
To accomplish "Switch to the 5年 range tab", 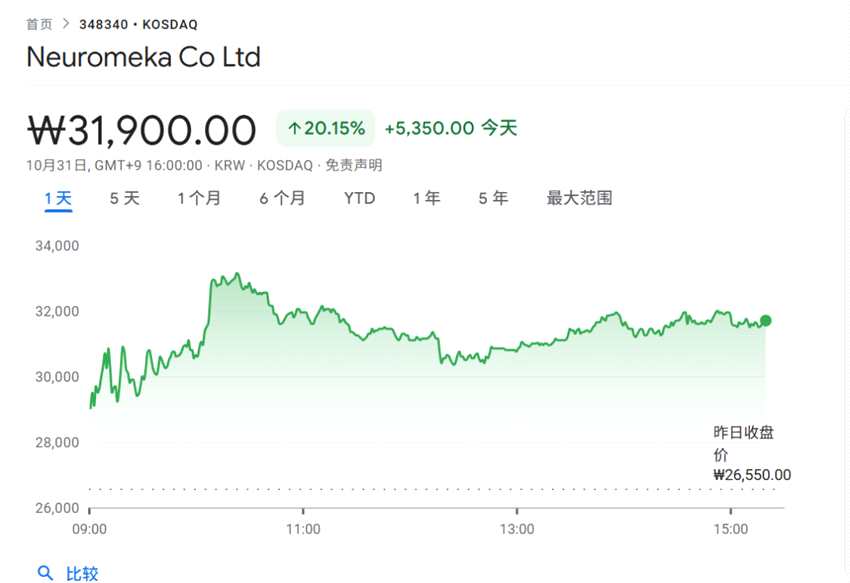I will 493,198.
